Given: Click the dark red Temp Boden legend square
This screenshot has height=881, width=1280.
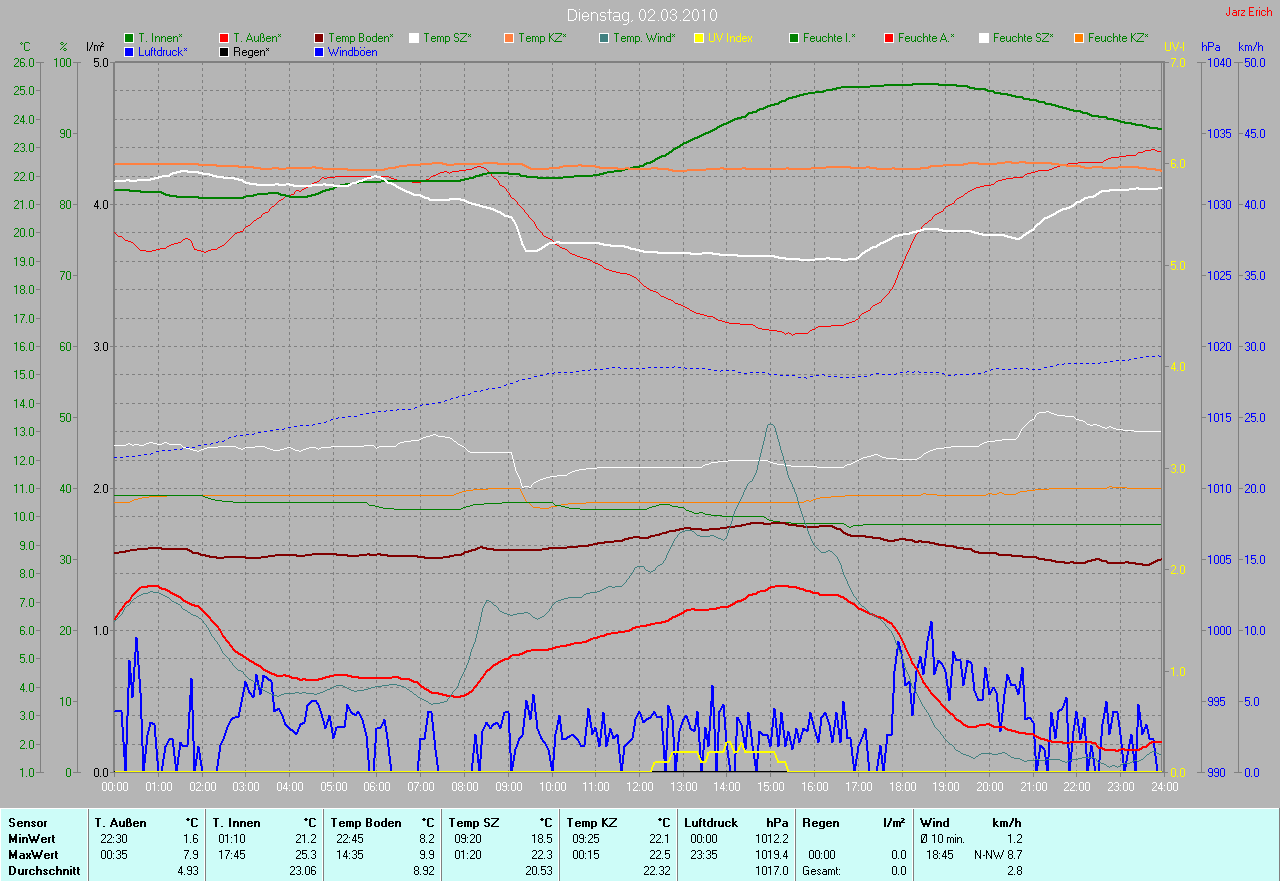Looking at the screenshot, I should click(x=319, y=38).
